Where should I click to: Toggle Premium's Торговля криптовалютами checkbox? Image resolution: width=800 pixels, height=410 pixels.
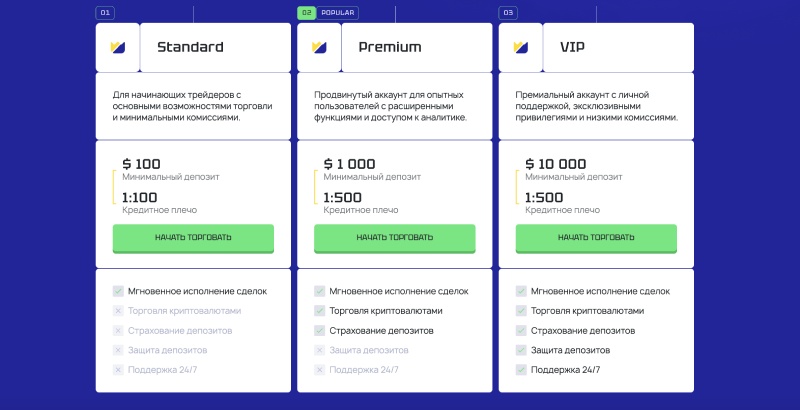(320, 311)
